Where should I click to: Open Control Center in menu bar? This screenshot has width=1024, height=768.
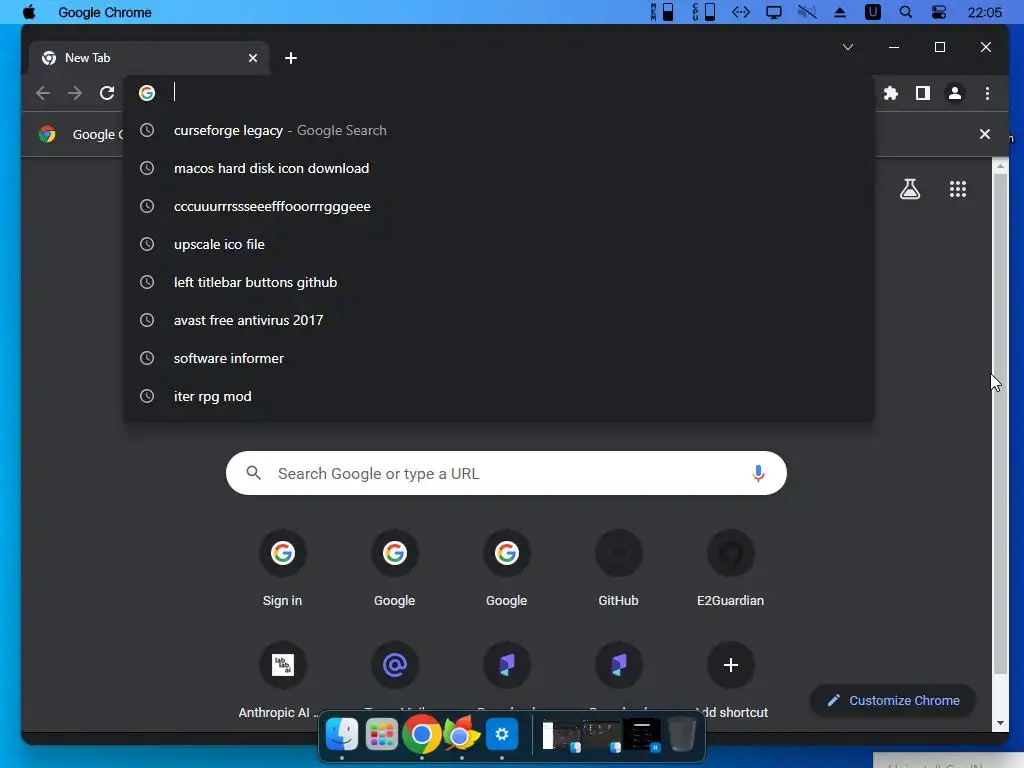click(x=939, y=12)
